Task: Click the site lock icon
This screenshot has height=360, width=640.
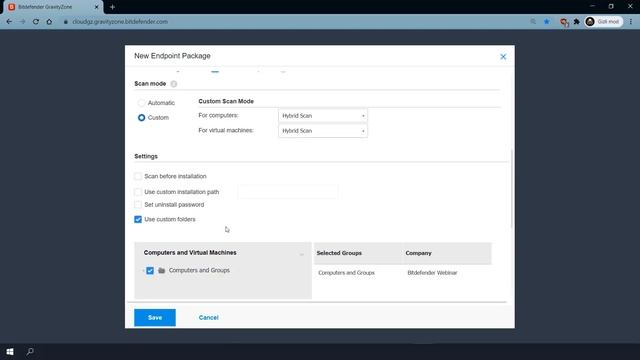Action: 65,22
